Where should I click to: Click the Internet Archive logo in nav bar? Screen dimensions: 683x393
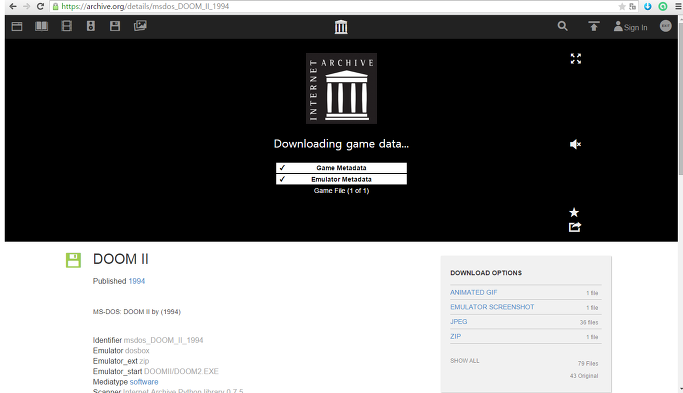pyautogui.click(x=341, y=27)
